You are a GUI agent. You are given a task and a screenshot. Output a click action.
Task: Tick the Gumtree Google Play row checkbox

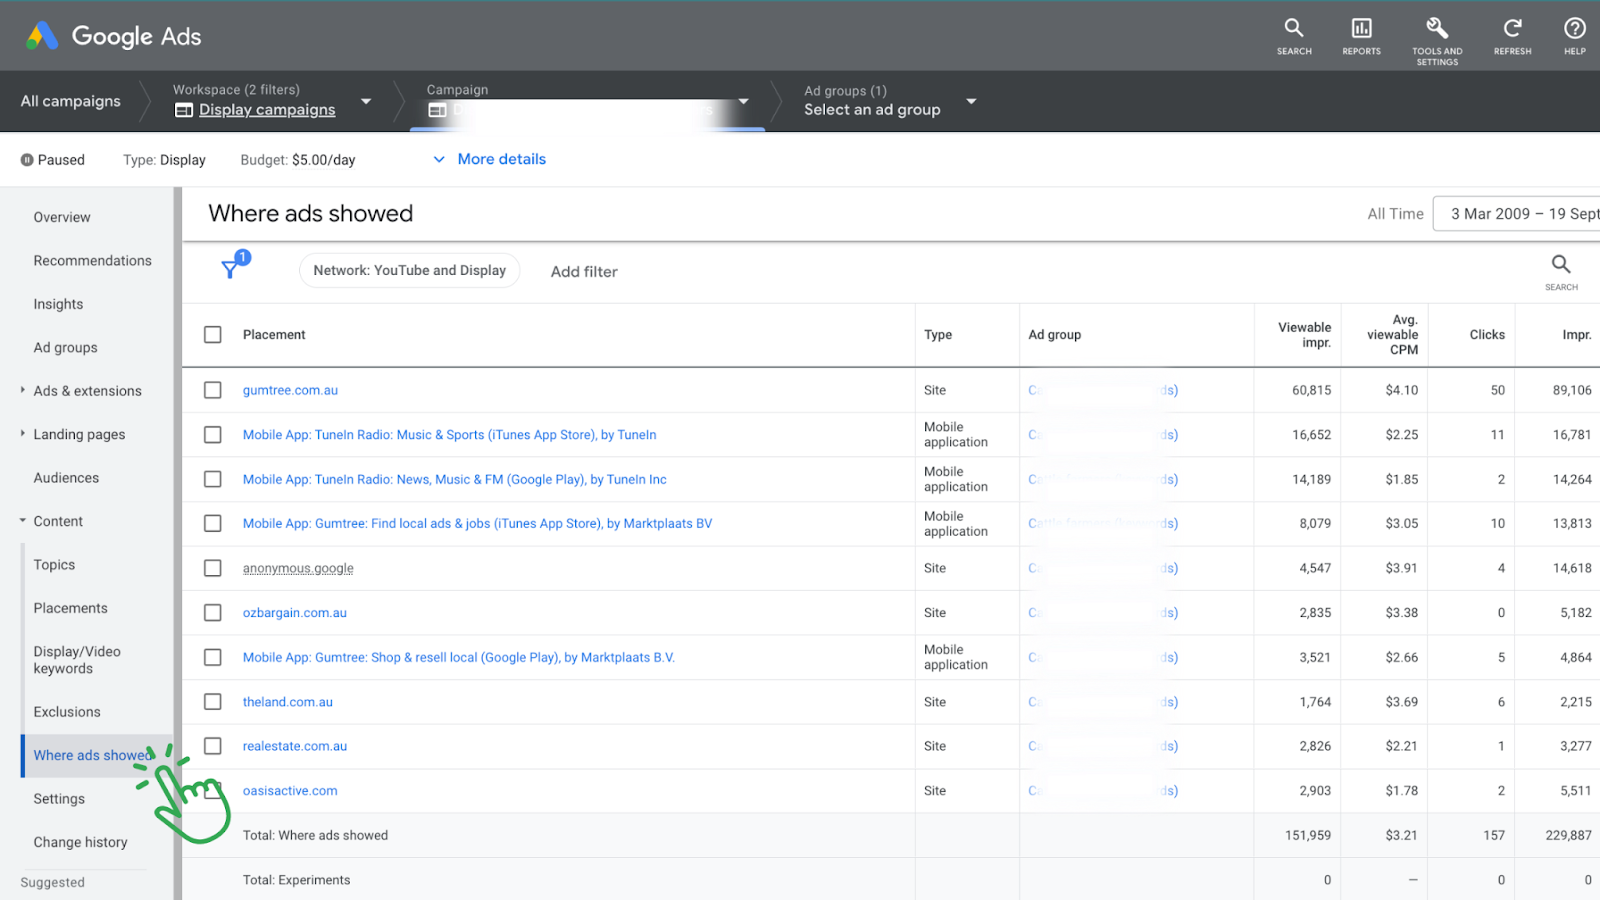coord(213,657)
